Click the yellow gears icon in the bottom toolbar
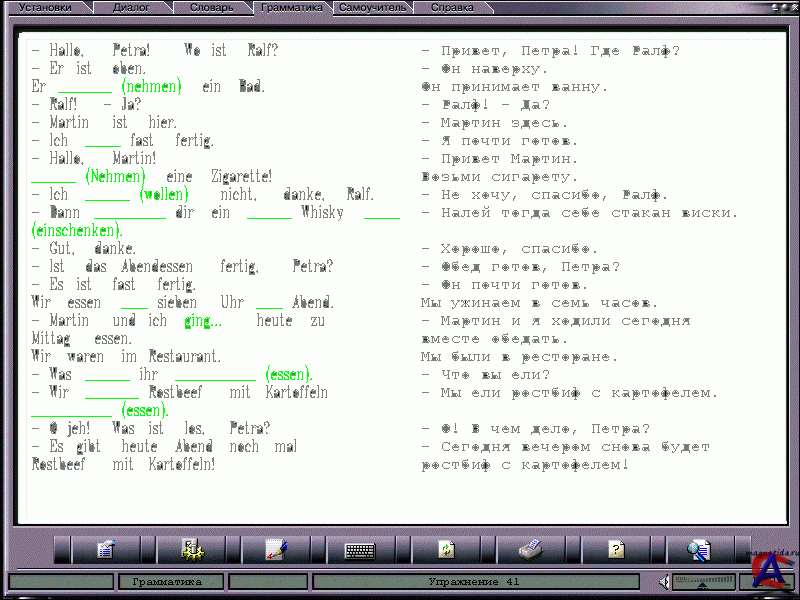 (191, 549)
